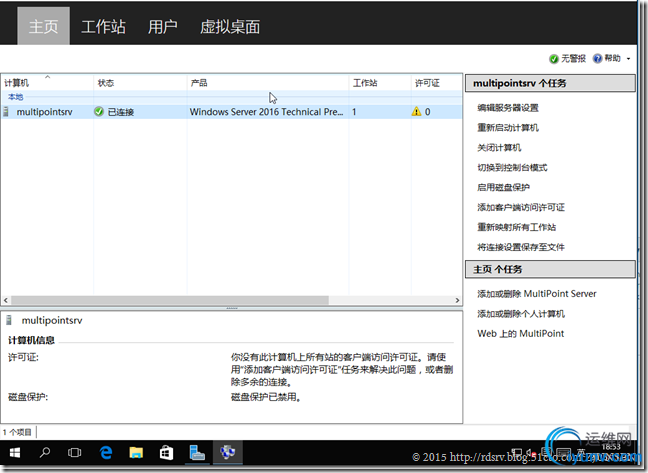Click 编辑服务器设置 task link
The height and width of the screenshot is (473, 648).
pyautogui.click(x=508, y=108)
